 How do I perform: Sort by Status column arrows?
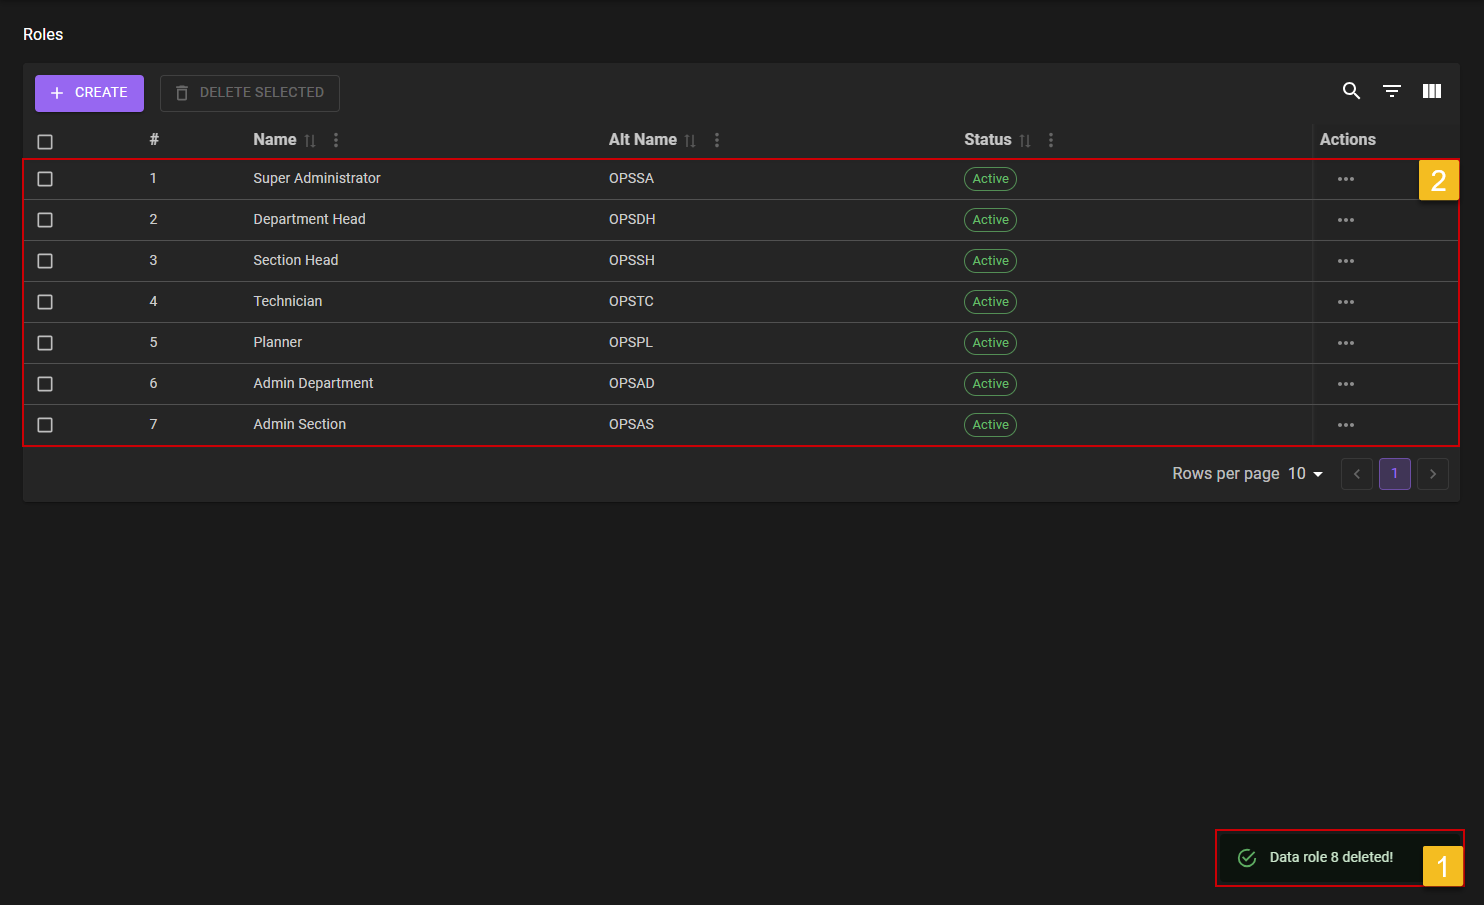(x=1025, y=141)
